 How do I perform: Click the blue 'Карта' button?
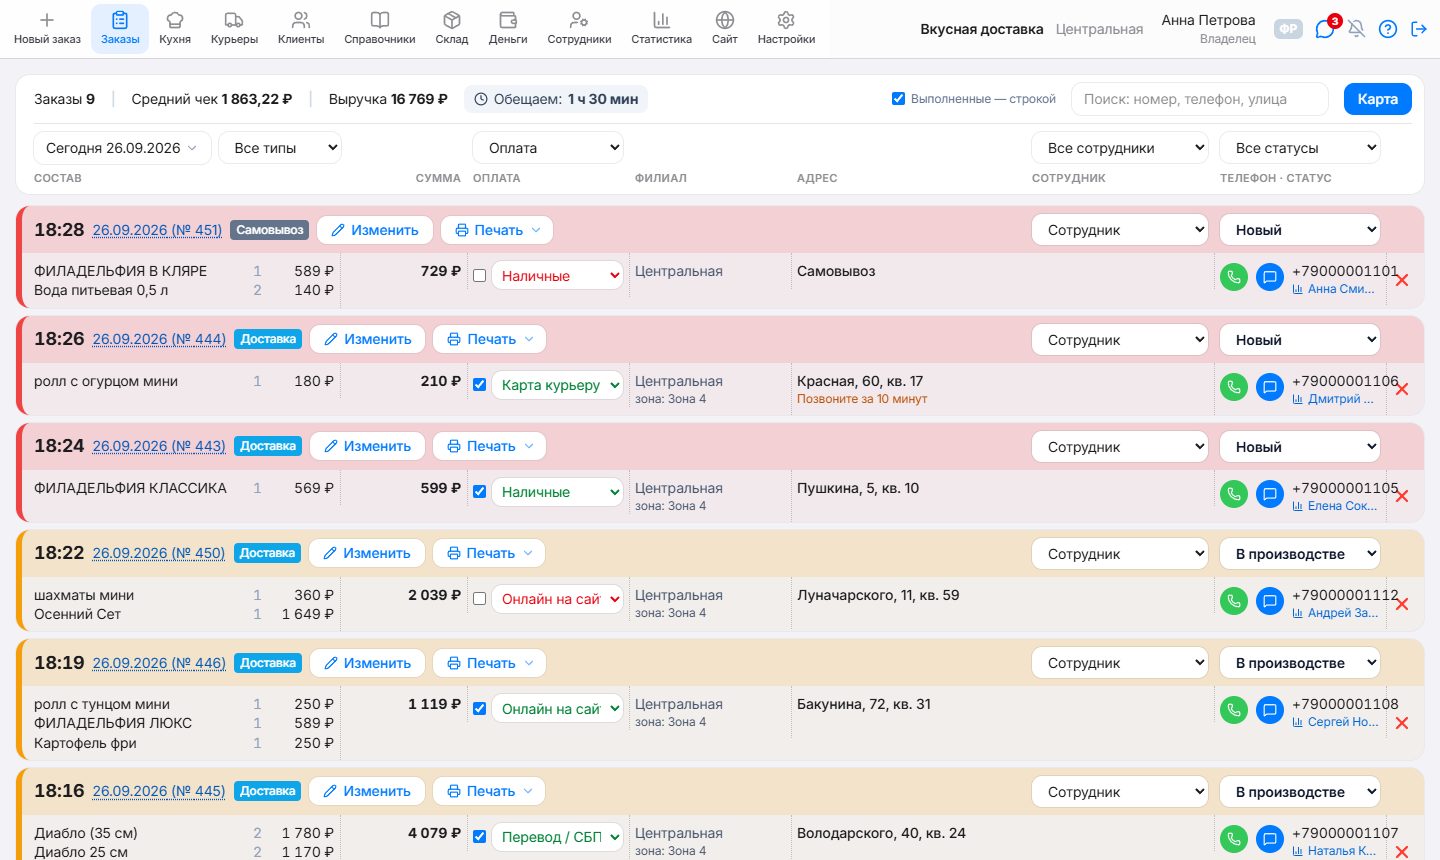(x=1378, y=99)
